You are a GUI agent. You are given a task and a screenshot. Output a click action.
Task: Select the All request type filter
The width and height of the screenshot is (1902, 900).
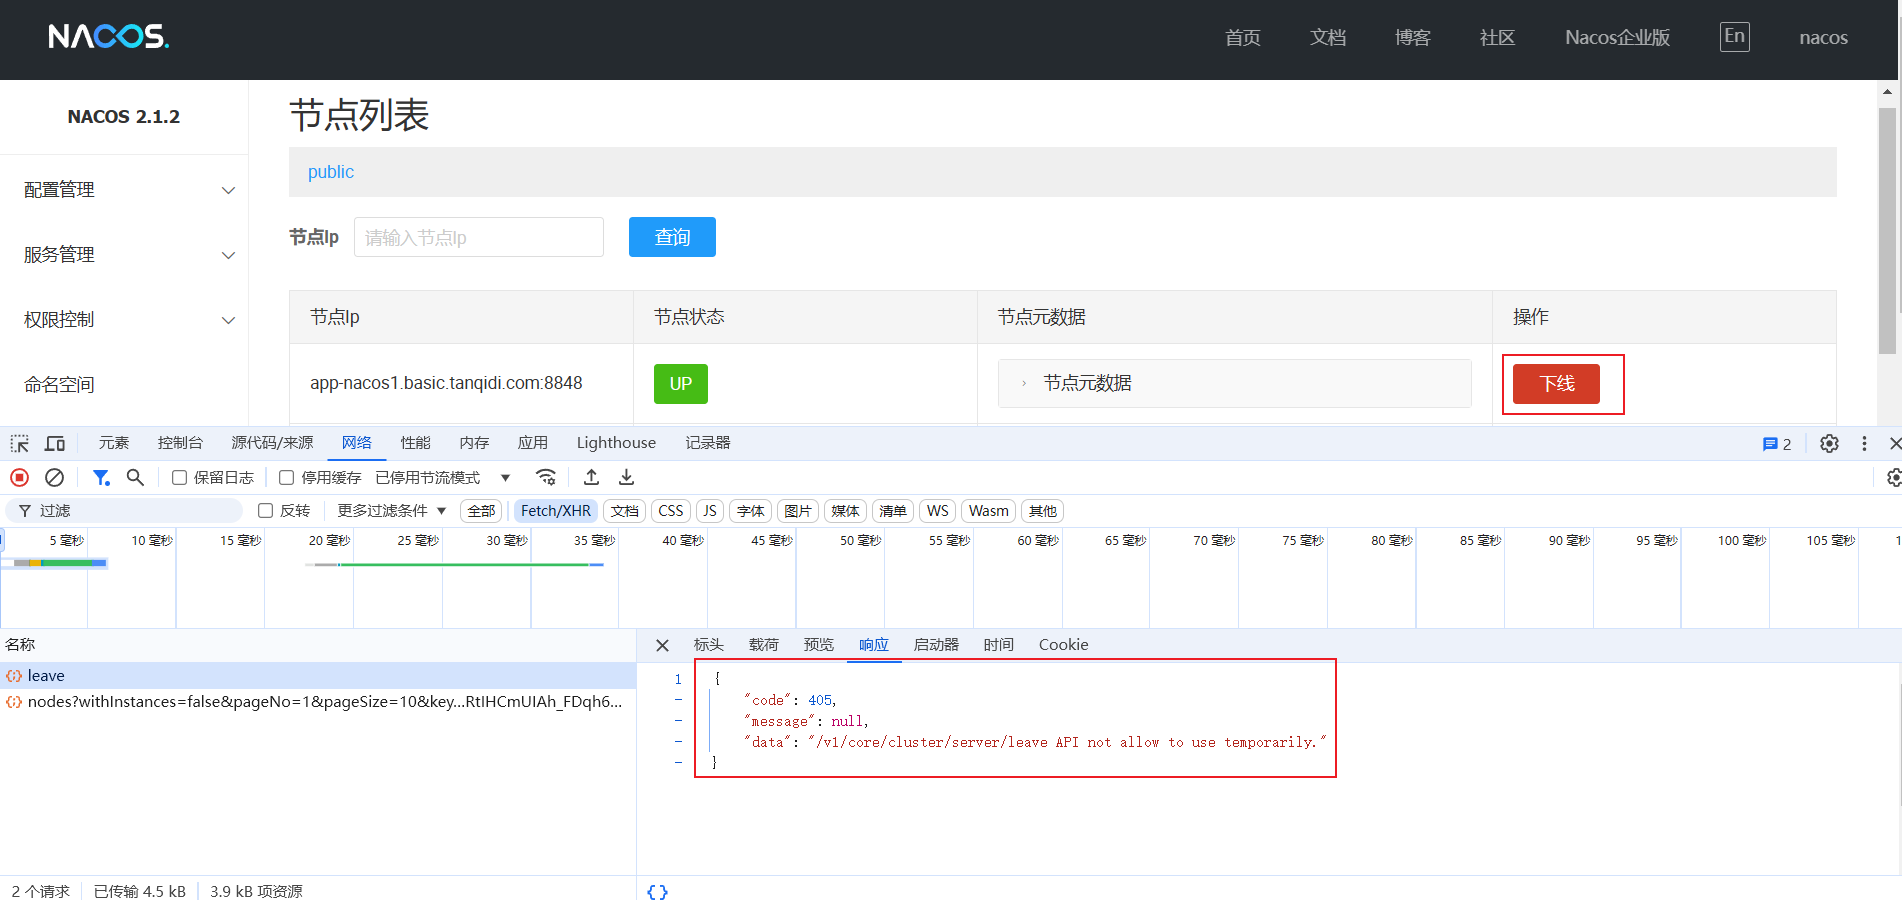481,511
